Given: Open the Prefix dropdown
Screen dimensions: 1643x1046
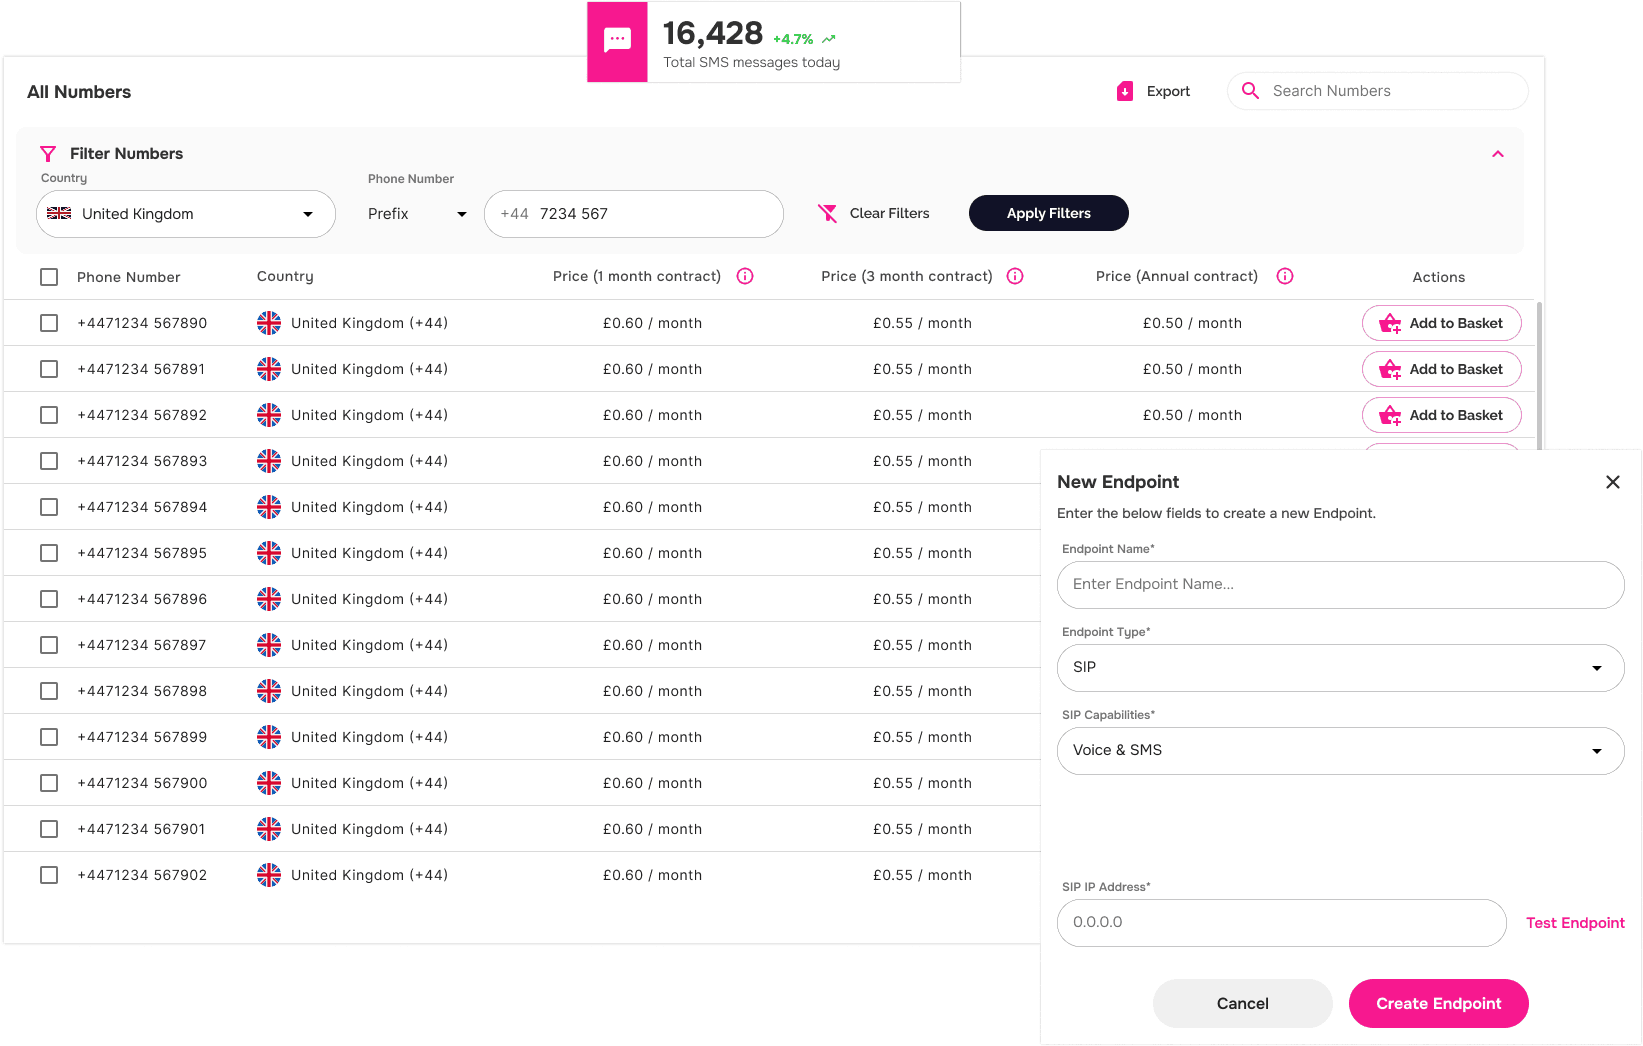Looking at the screenshot, I should click(417, 214).
